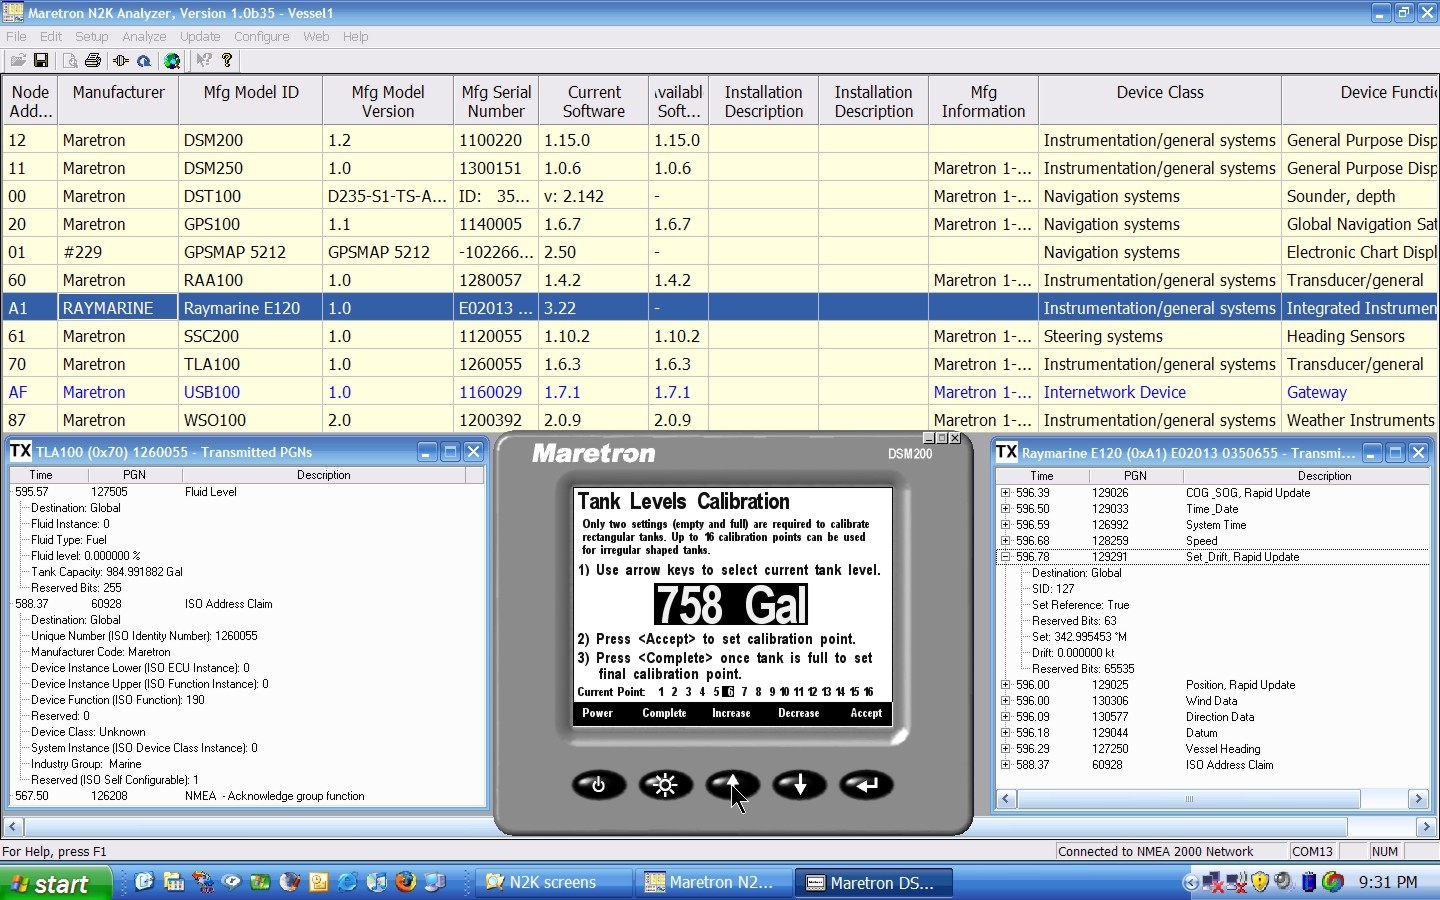This screenshot has width=1440, height=900.
Task: Select the Maretron WSO100 device row
Action: (x=720, y=420)
